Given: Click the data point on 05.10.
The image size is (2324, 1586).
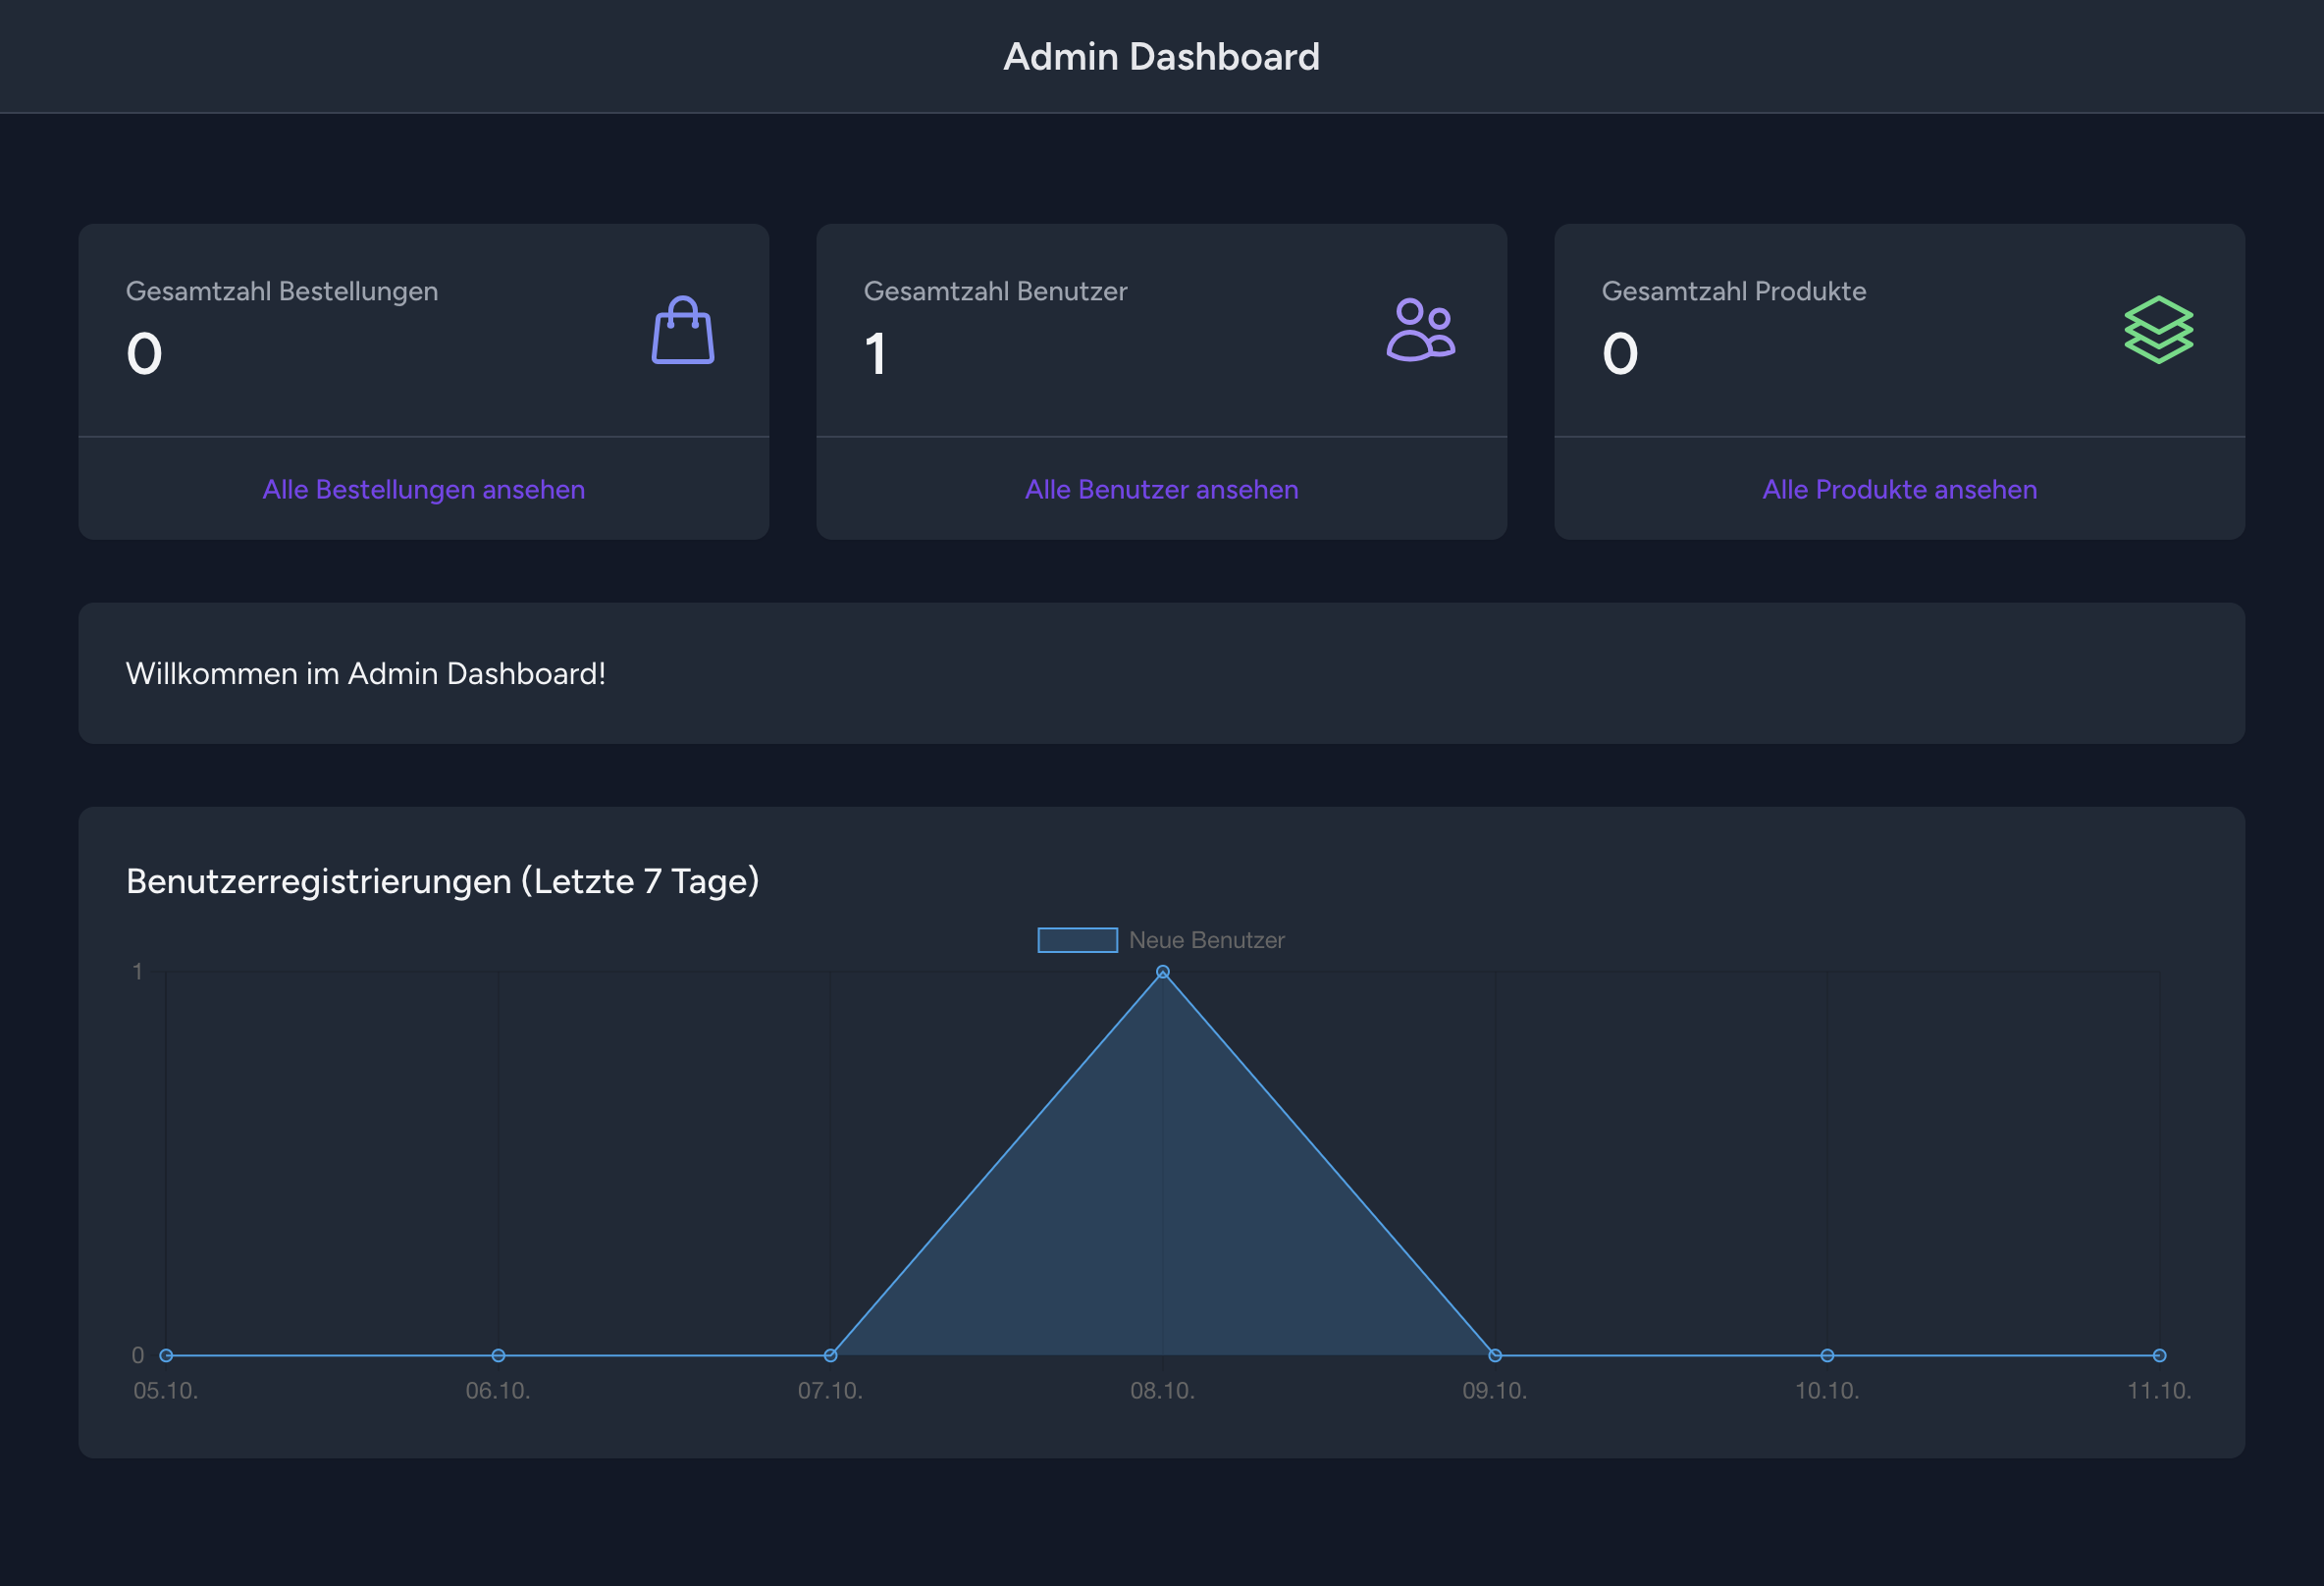Looking at the screenshot, I should coord(166,1355).
